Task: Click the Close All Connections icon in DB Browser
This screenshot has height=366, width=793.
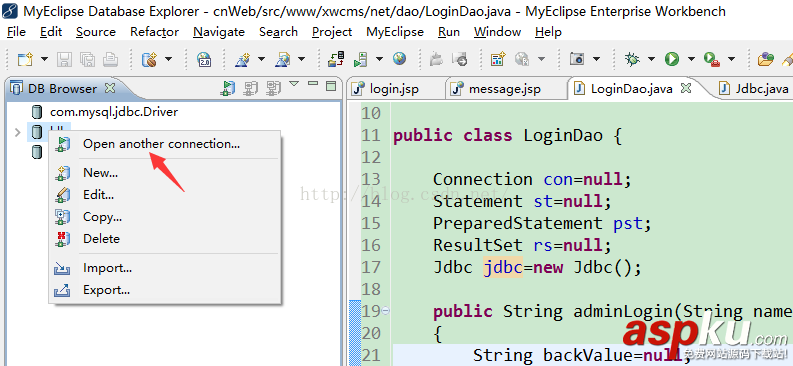Action: coord(273,88)
